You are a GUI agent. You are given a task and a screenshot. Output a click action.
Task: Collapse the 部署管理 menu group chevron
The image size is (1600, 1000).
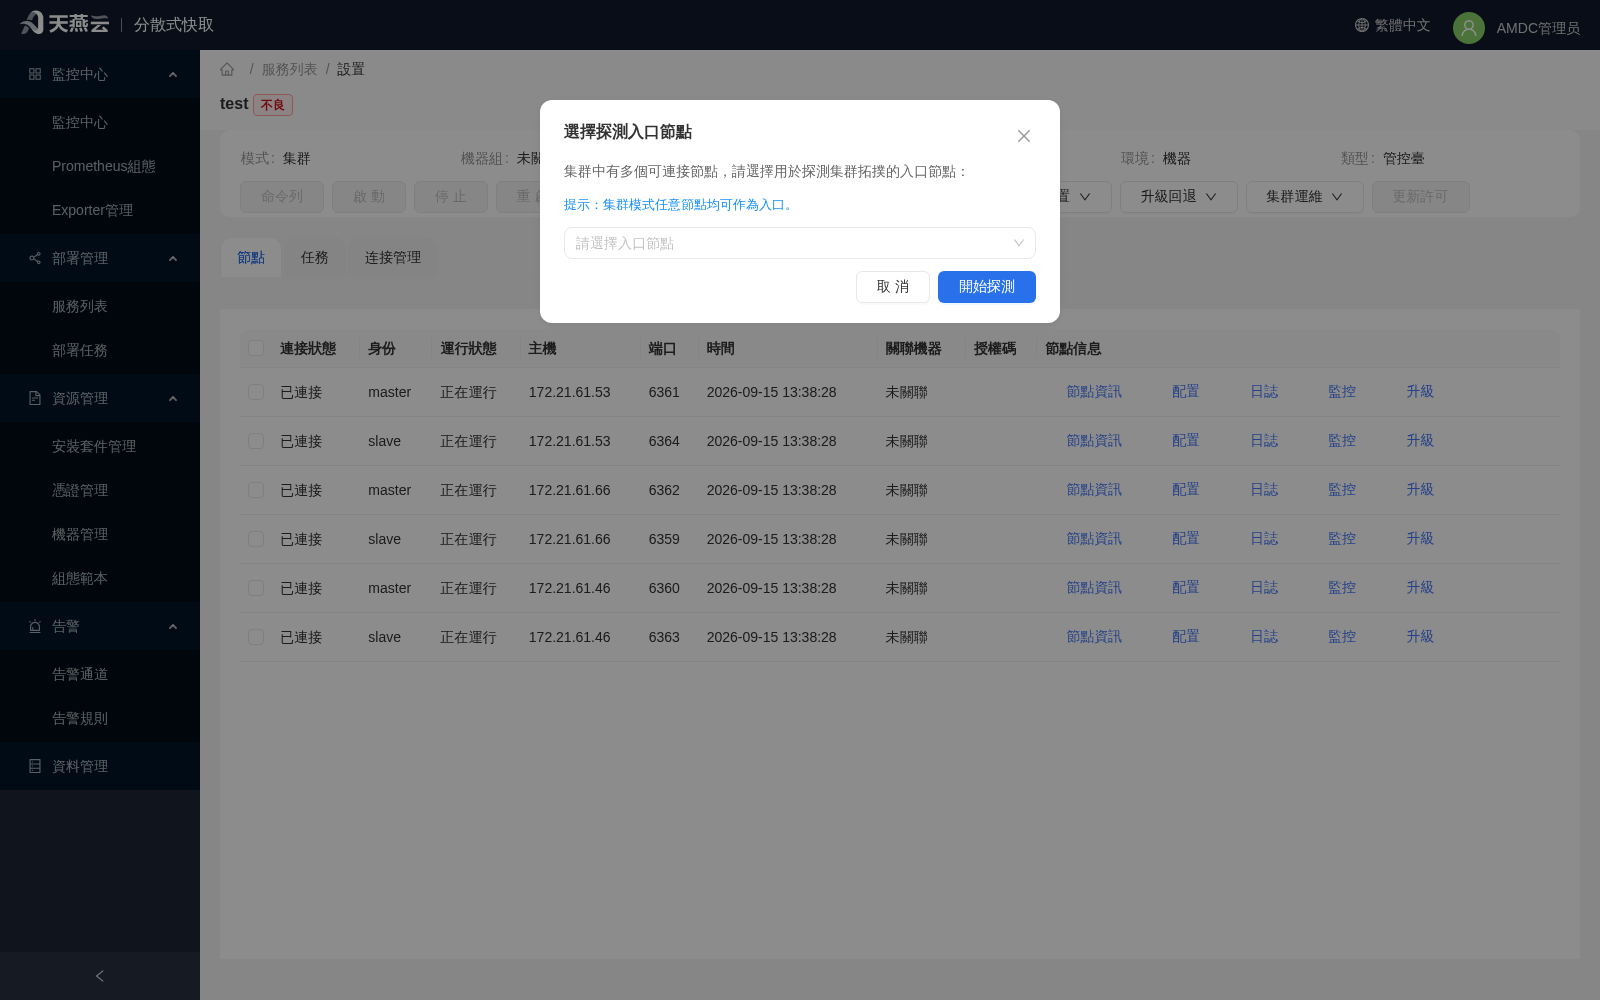coord(173,258)
